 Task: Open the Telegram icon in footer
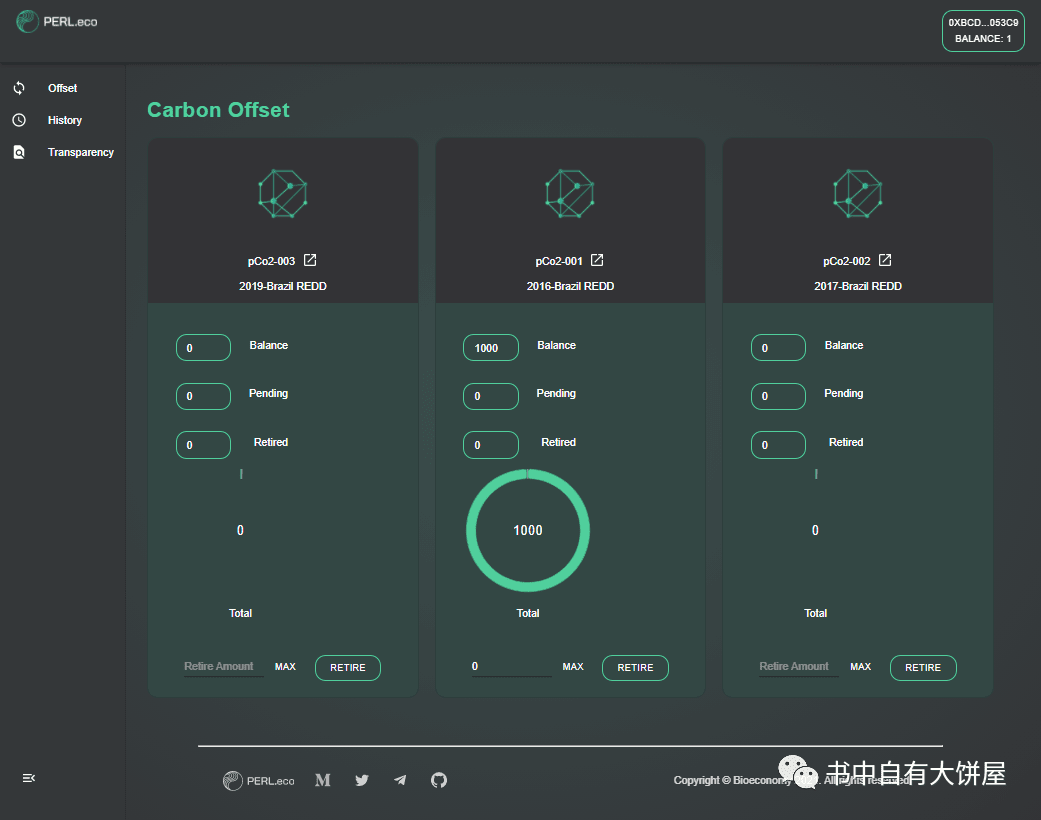pos(400,780)
